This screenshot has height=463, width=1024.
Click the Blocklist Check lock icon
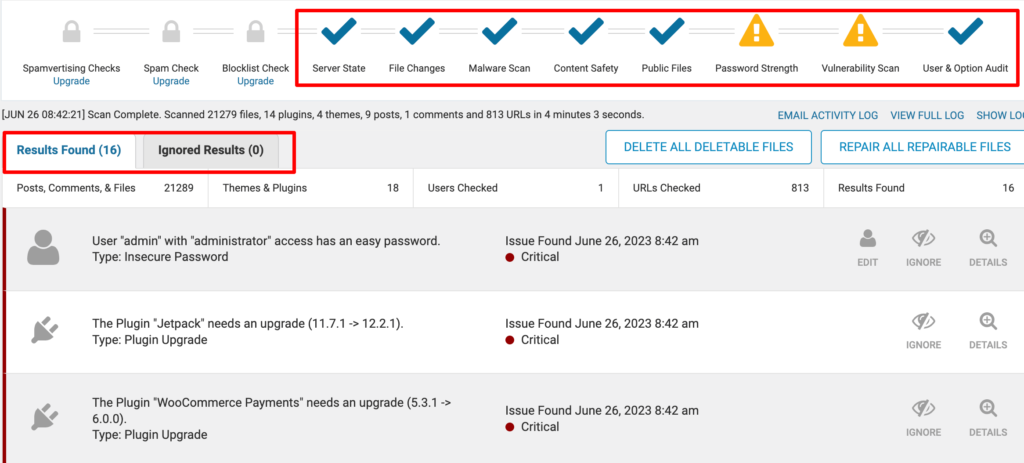click(255, 31)
